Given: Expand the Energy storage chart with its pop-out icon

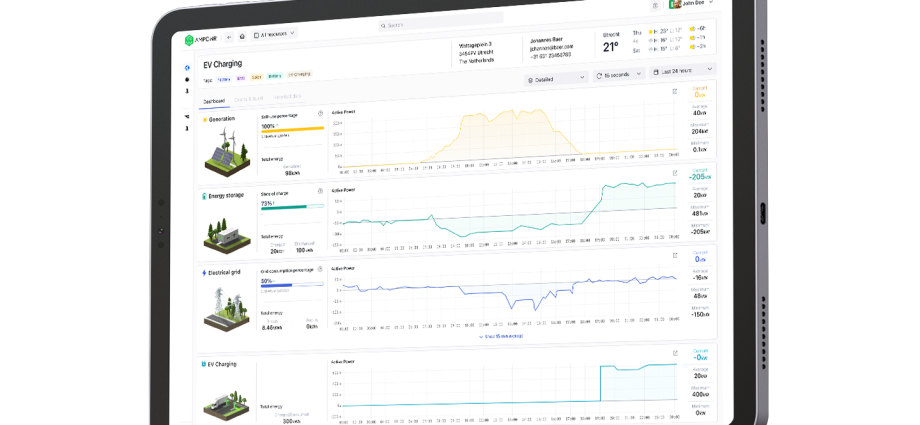Looking at the screenshot, I should click(x=675, y=173).
